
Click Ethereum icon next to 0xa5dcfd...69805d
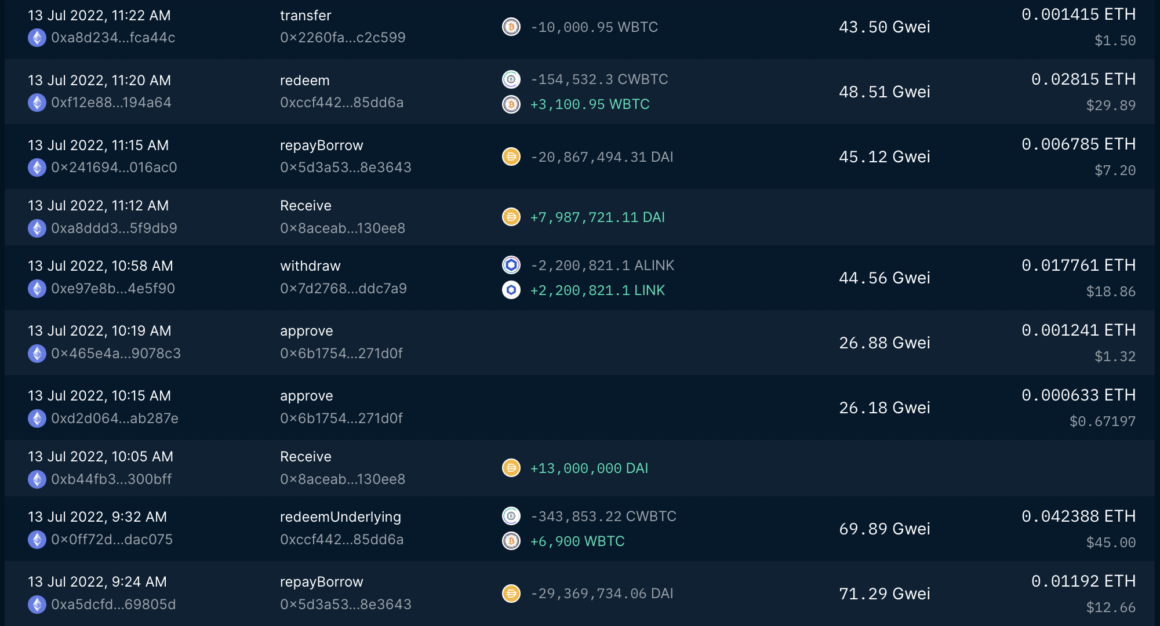tap(37, 604)
